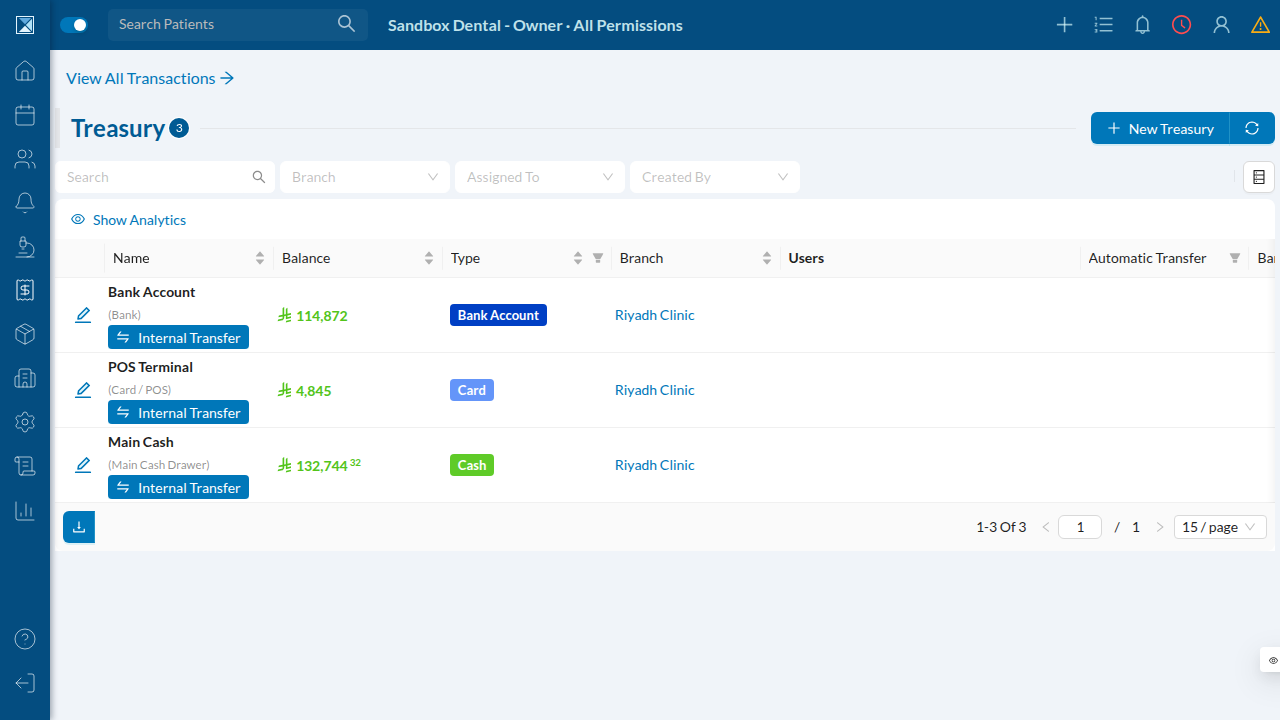Click the plus icon in top bar
Screen dimensions: 1280x720
1065,25
